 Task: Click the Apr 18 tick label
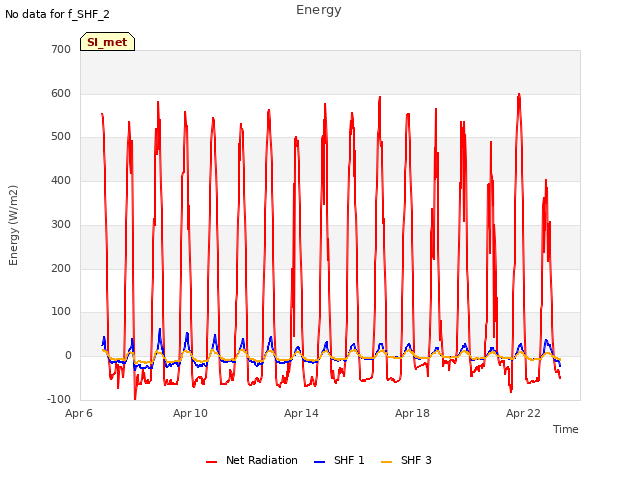412,413
